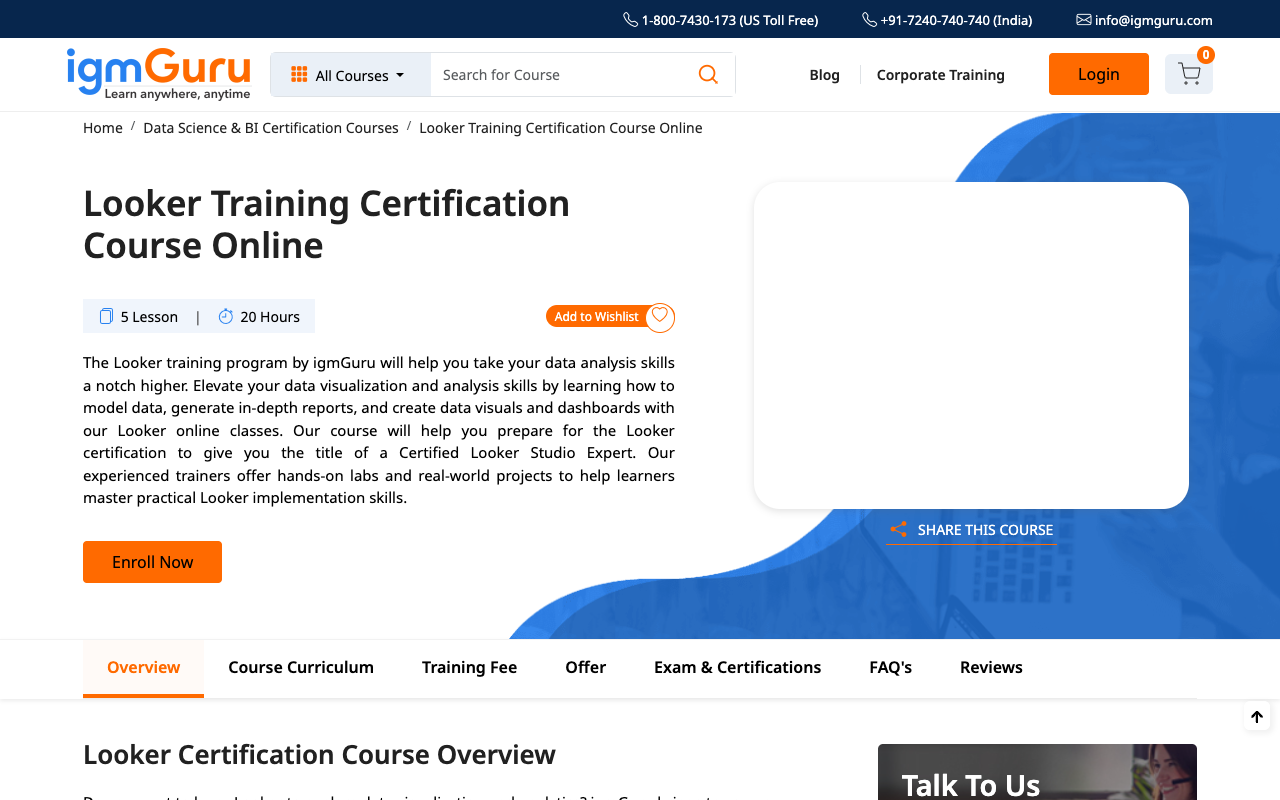This screenshot has width=1280, height=800.
Task: Click the igmGuru logo
Action: pos(158,74)
